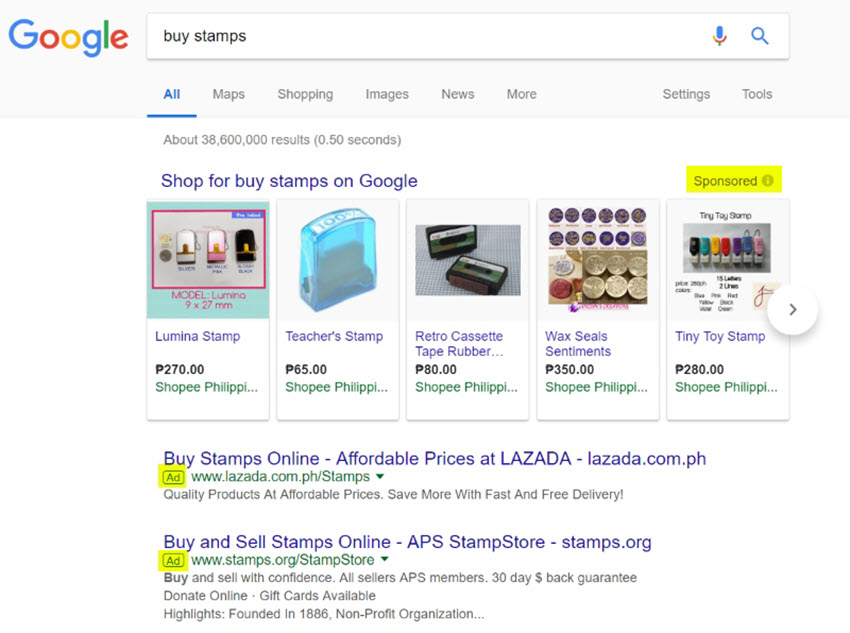Click Shopee Philippi... under the ₱350.00 price
850x633 pixels.
[x=596, y=387]
